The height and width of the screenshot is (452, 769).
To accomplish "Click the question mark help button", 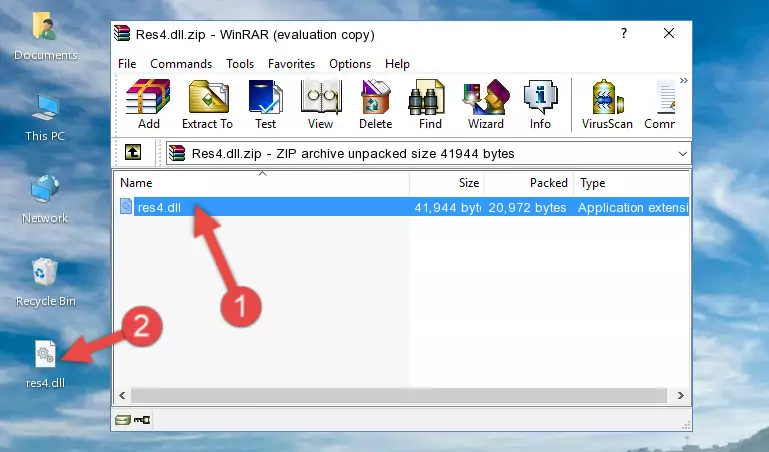I will tap(624, 33).
